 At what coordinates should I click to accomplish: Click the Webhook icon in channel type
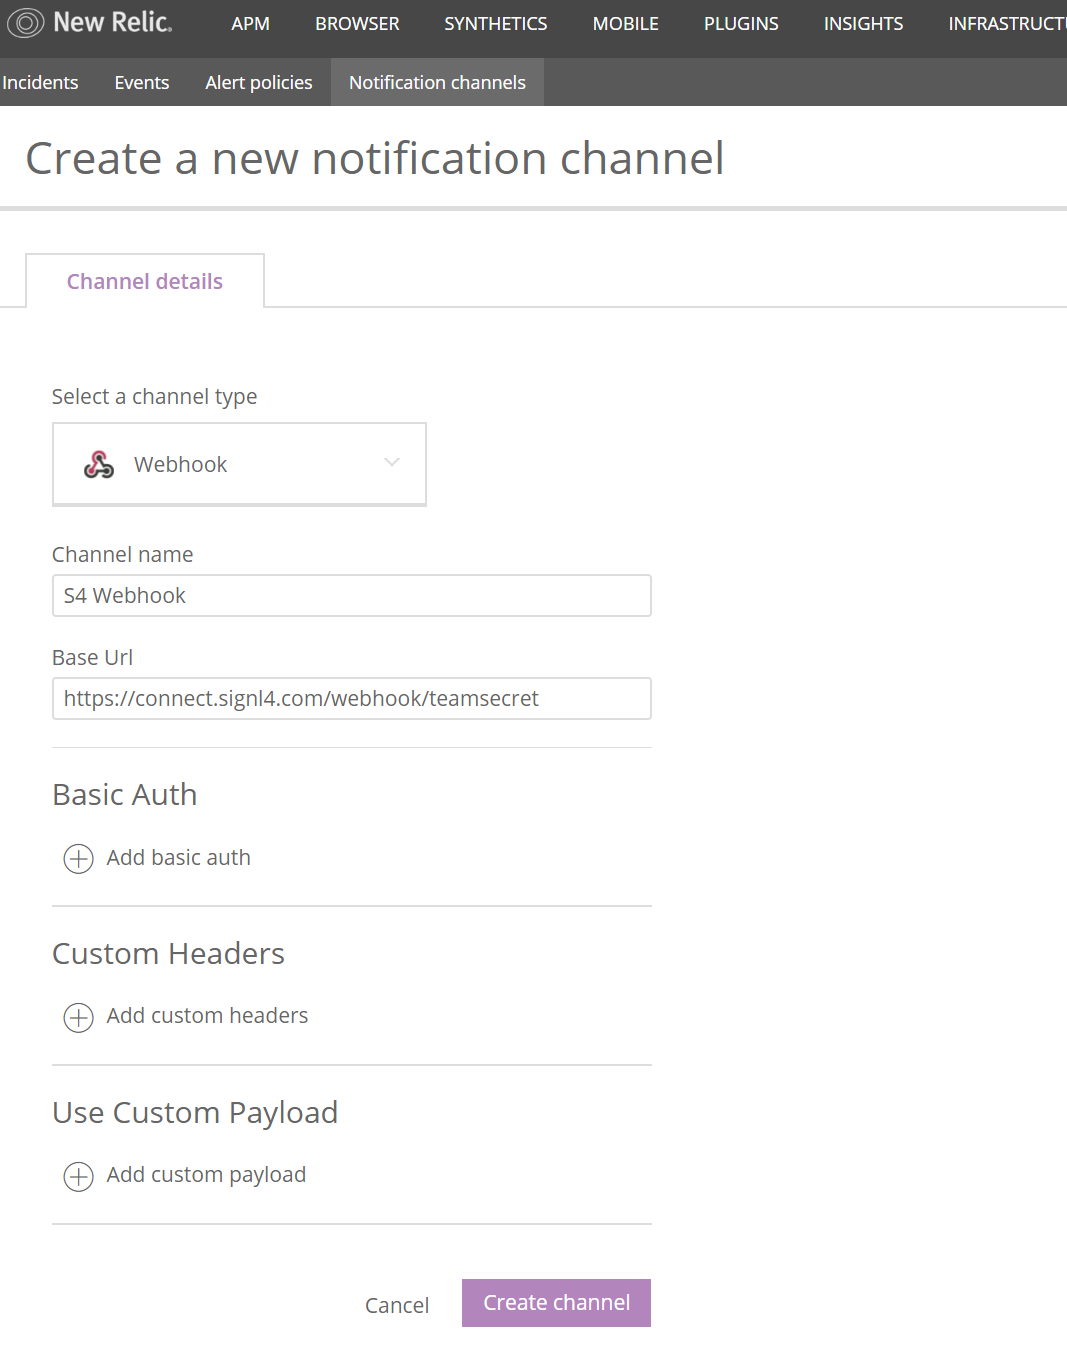point(99,464)
